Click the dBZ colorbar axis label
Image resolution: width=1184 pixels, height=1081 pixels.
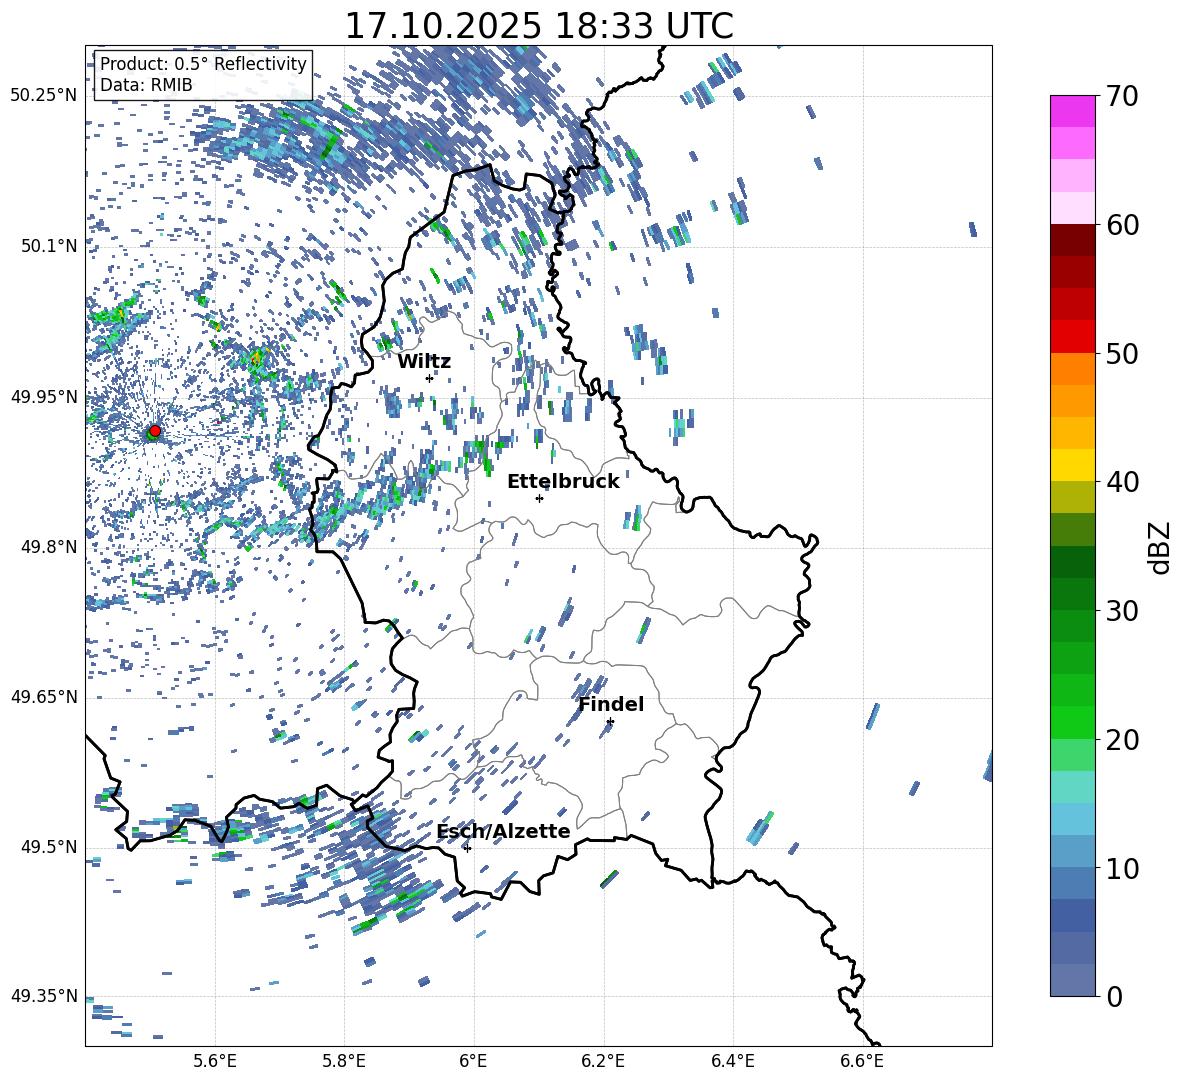[x=1160, y=547]
